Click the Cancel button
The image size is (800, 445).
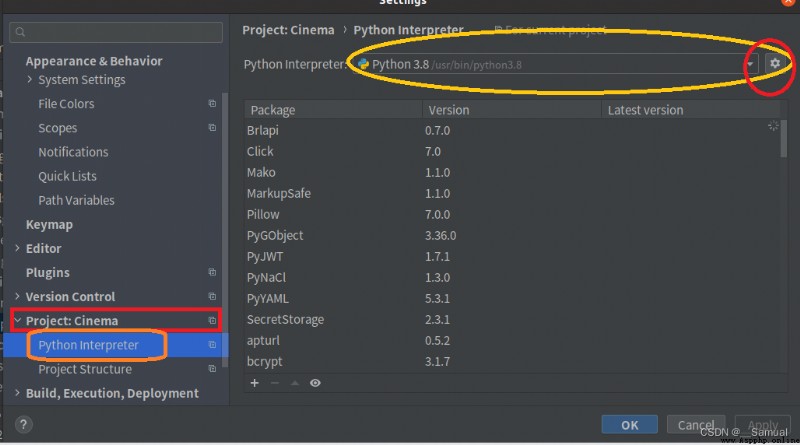point(696,425)
